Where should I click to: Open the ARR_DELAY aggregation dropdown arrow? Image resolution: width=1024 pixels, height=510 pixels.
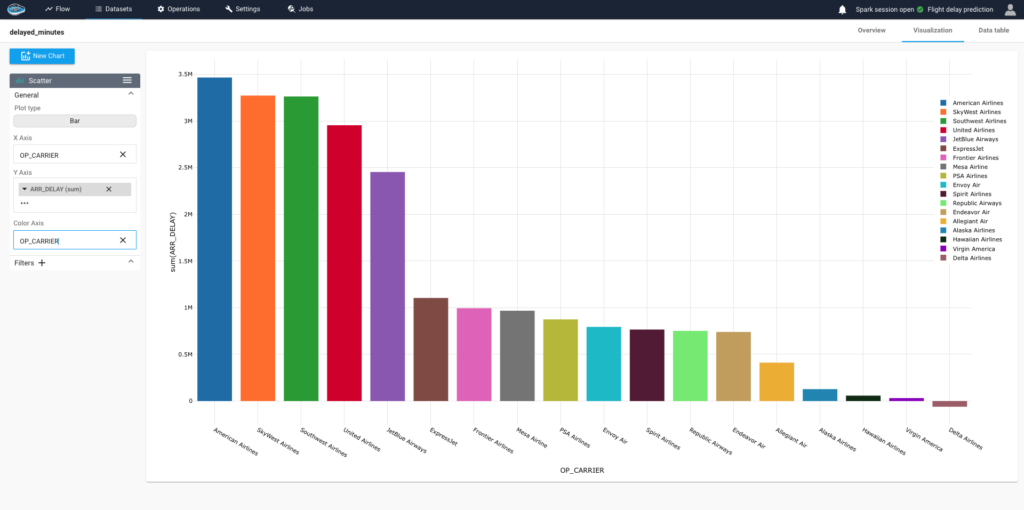point(25,189)
